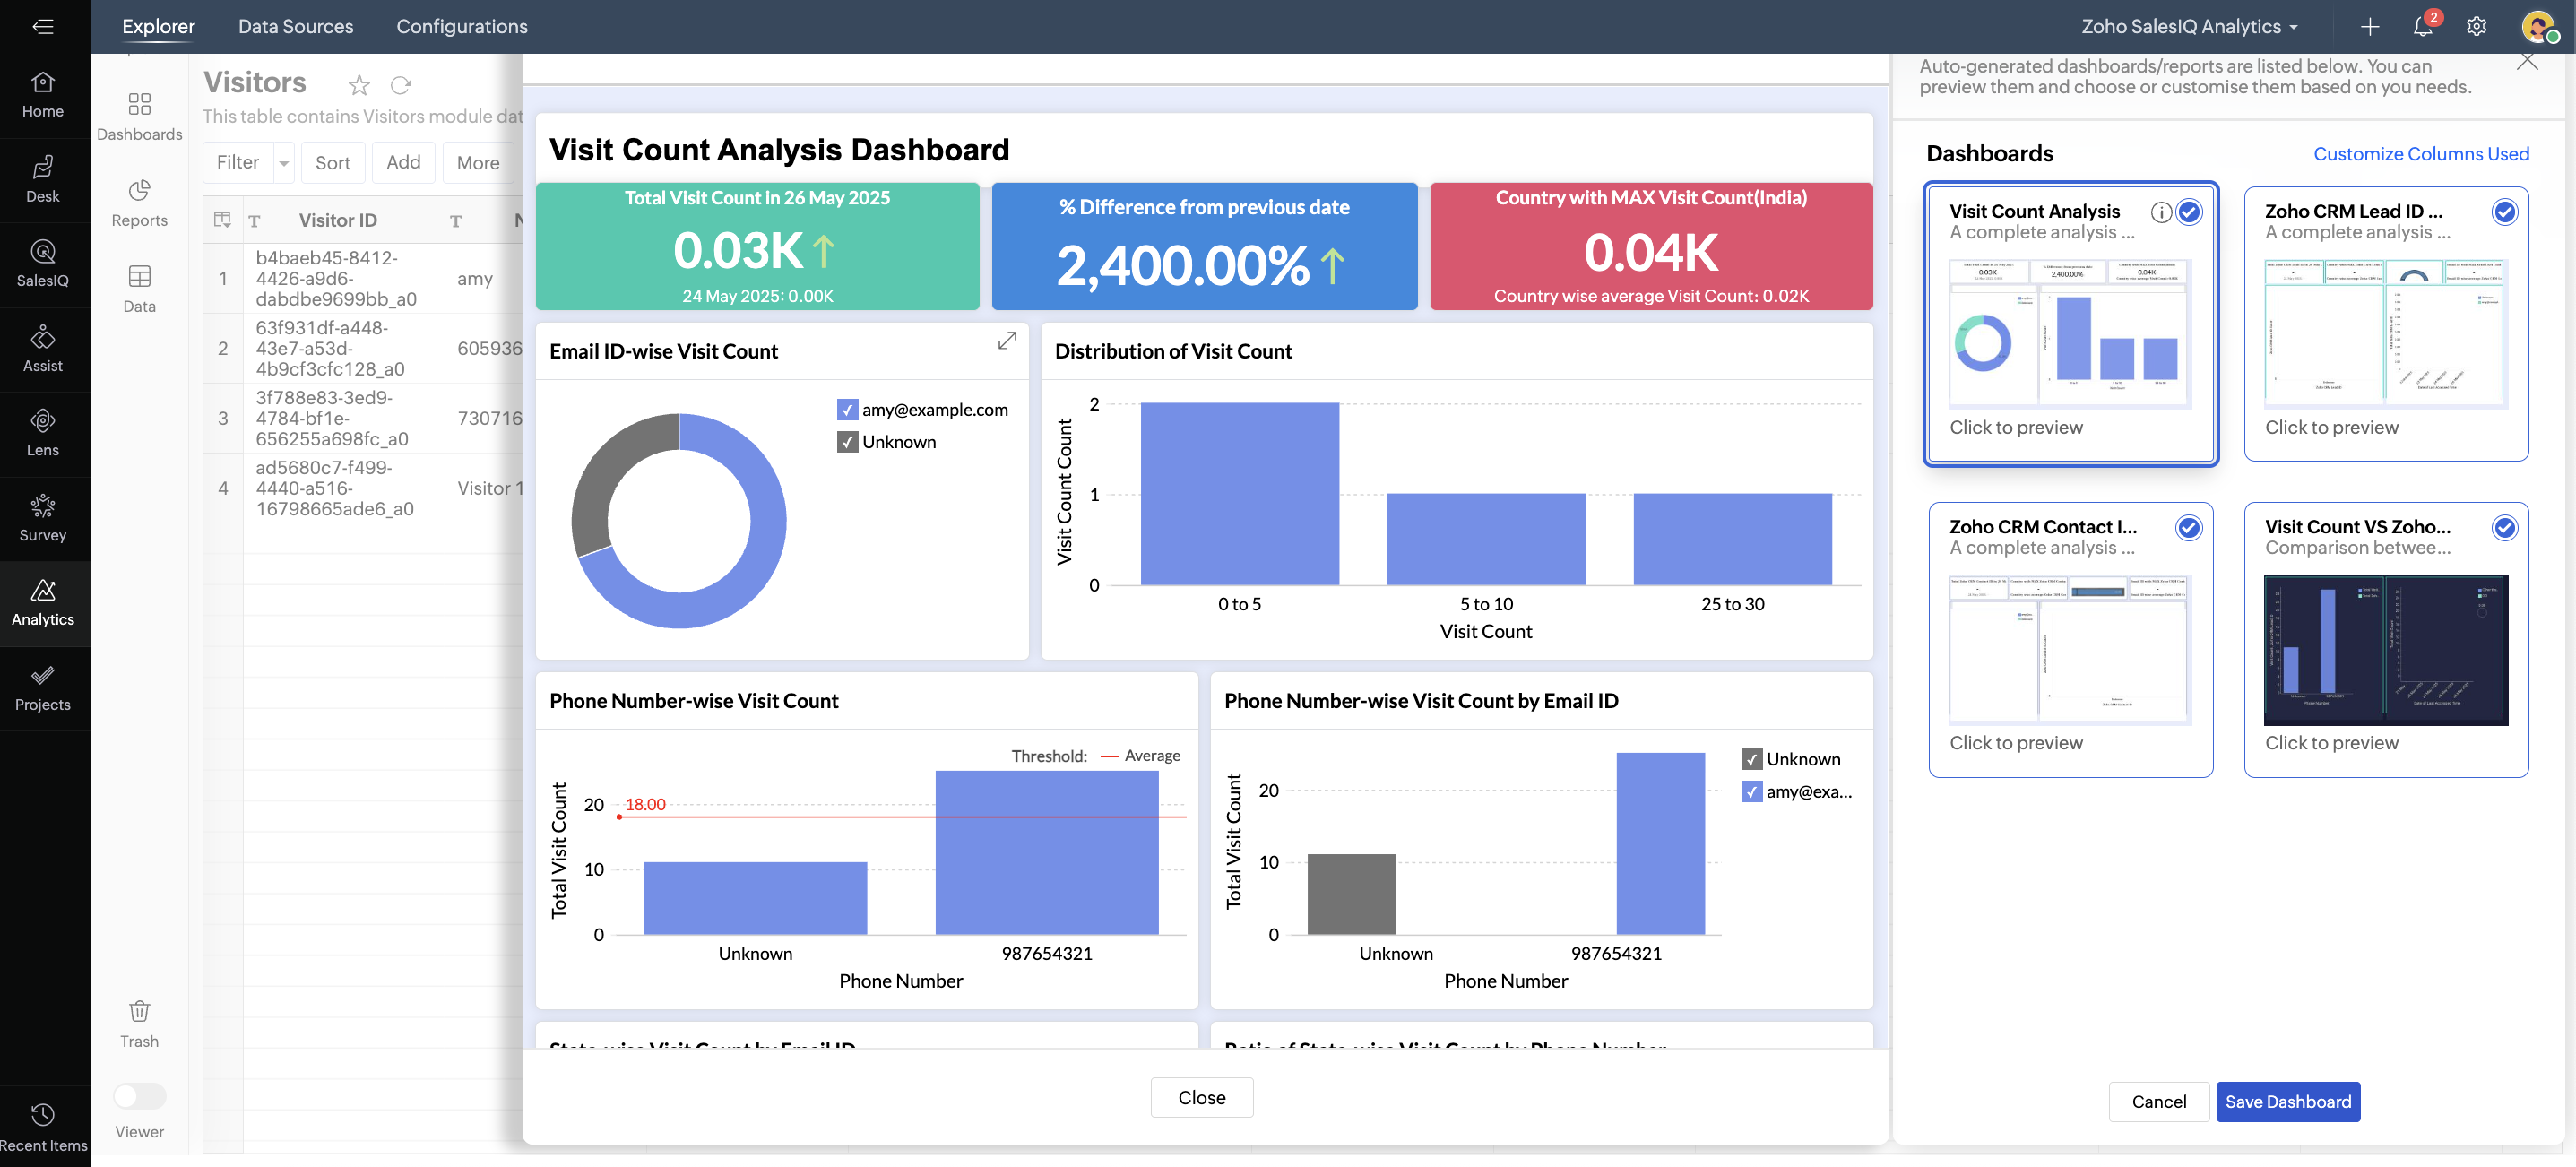The image size is (2576, 1167).
Task: Uncheck amy@example.com in donut chart legend
Action: point(847,409)
